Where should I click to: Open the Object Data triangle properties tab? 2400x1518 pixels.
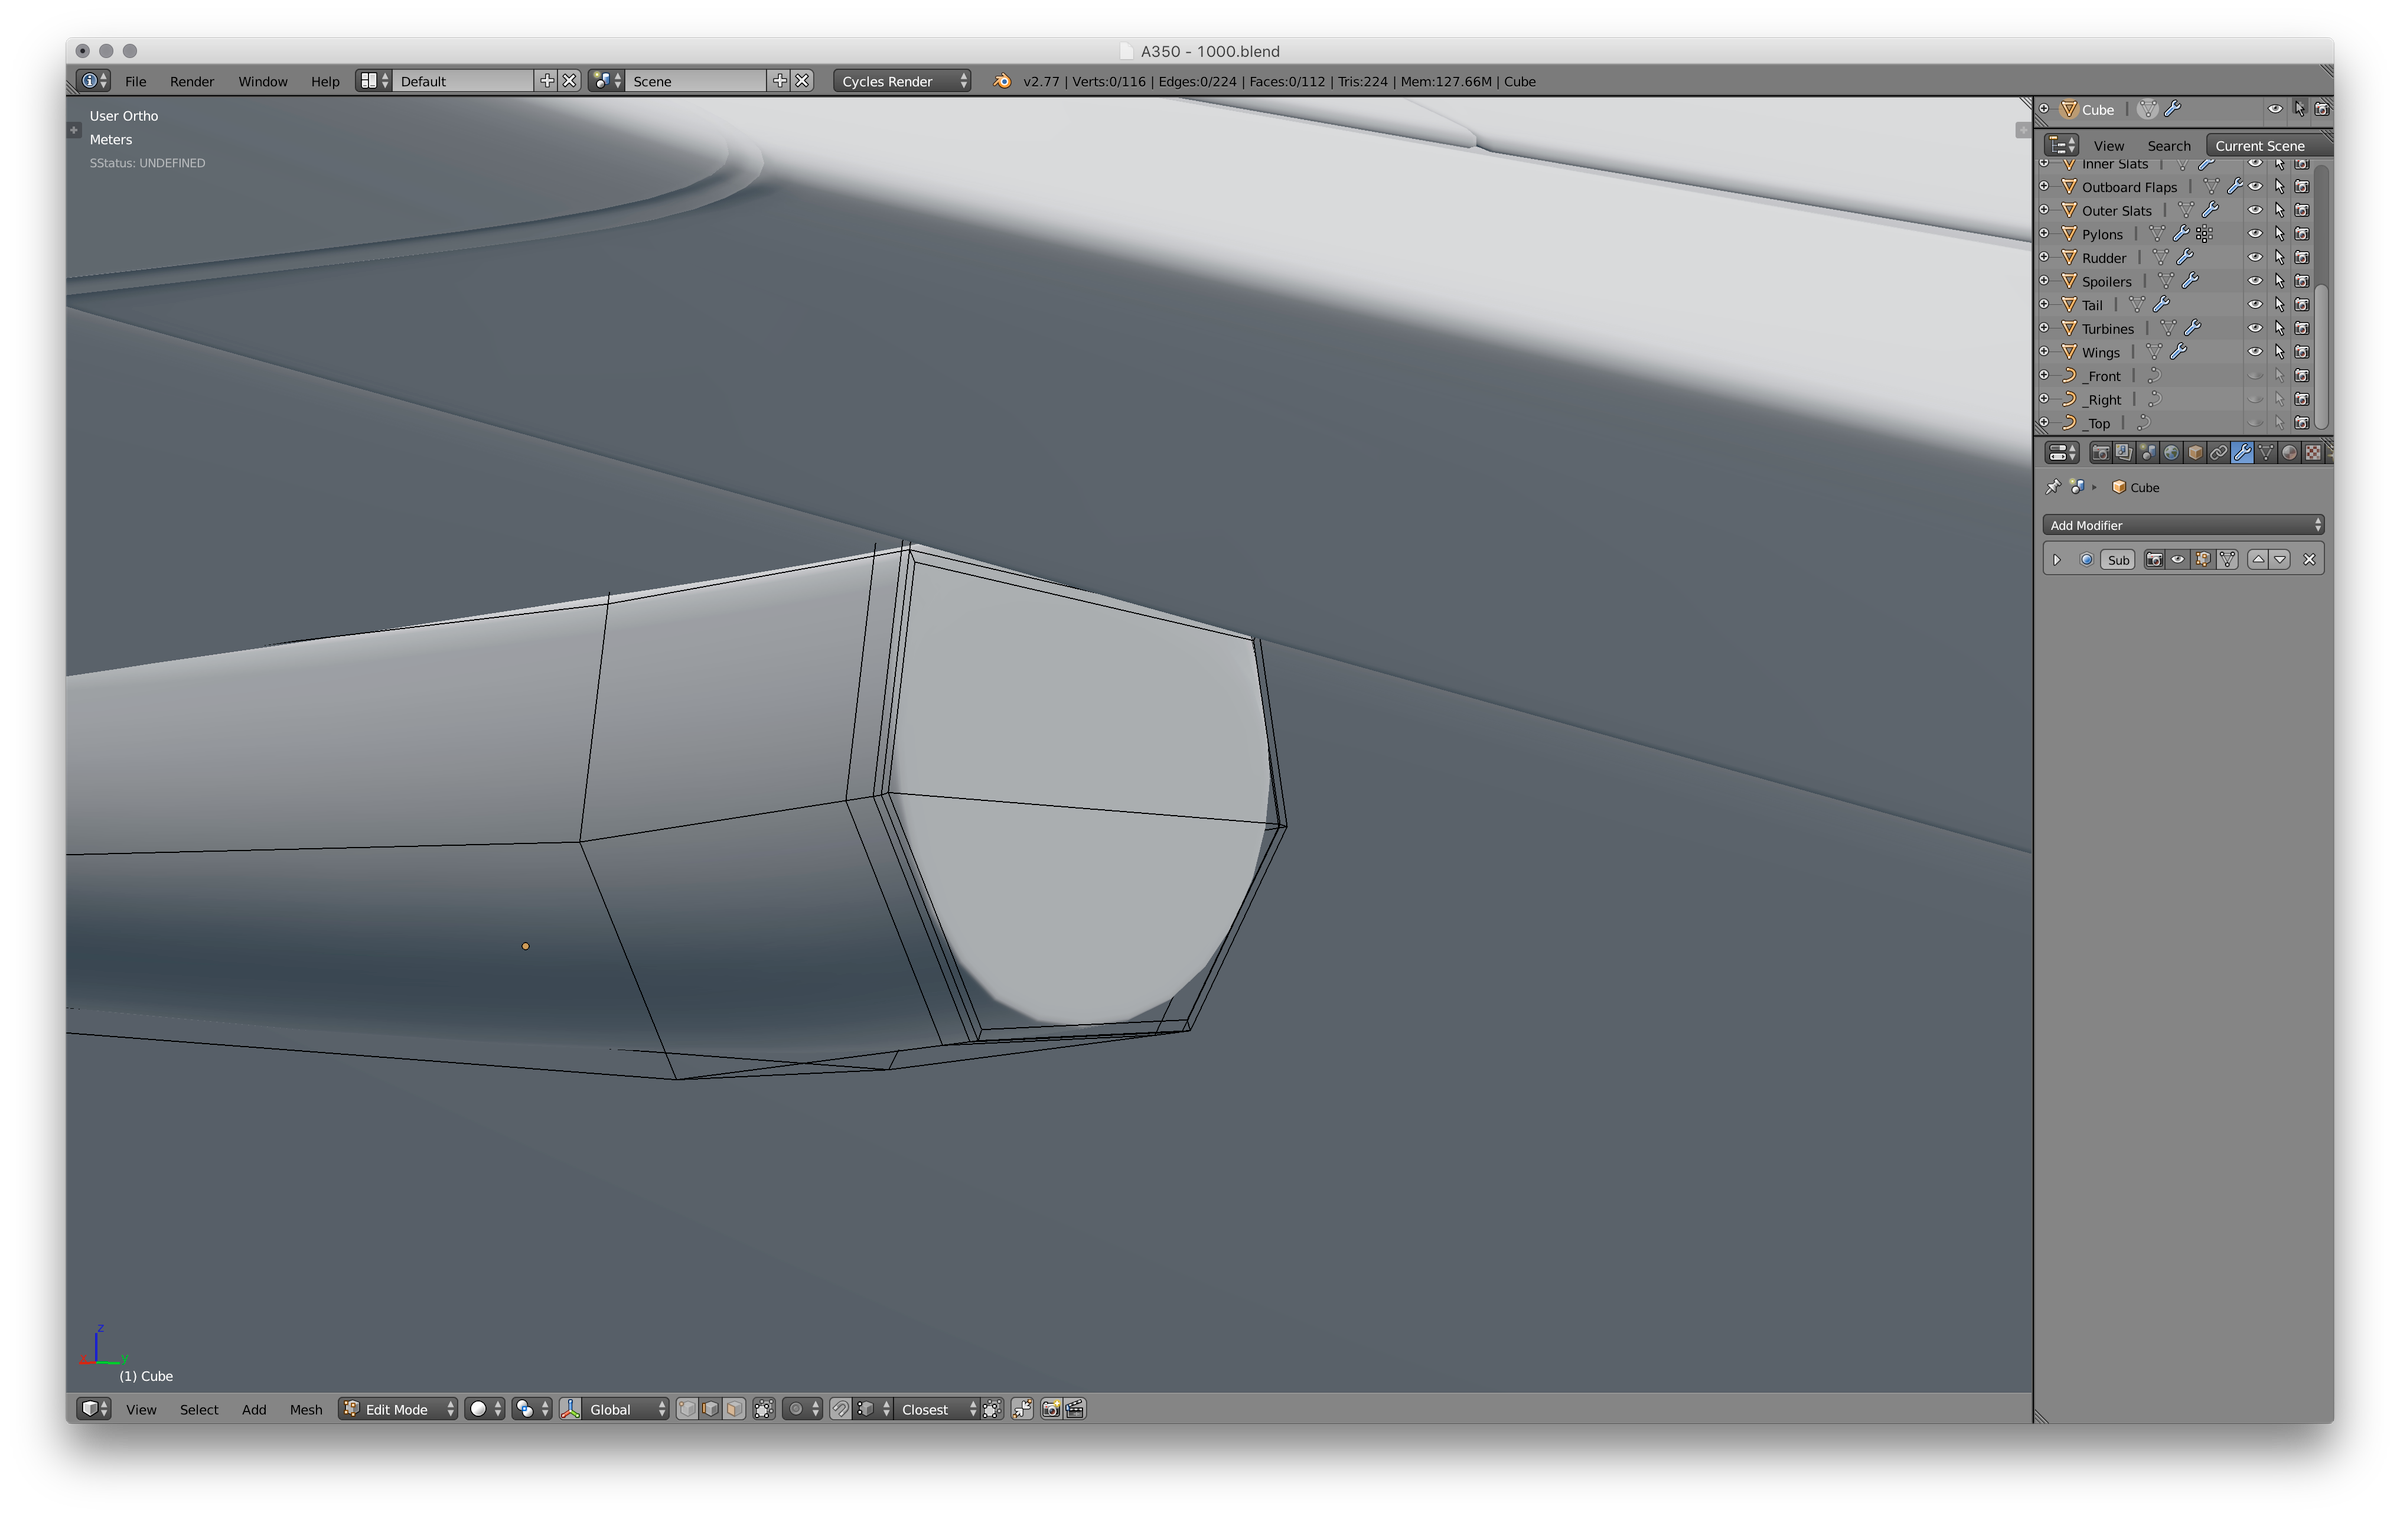[x=2266, y=453]
